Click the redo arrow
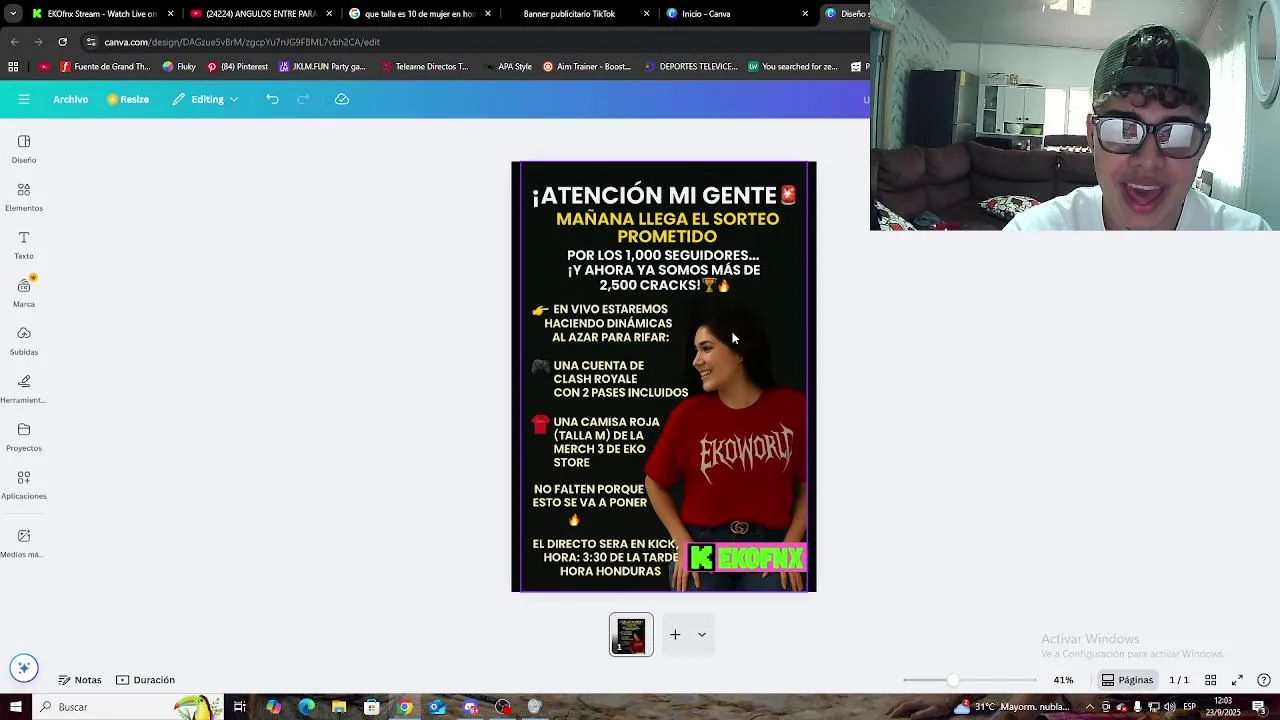1280x720 pixels. click(x=303, y=99)
